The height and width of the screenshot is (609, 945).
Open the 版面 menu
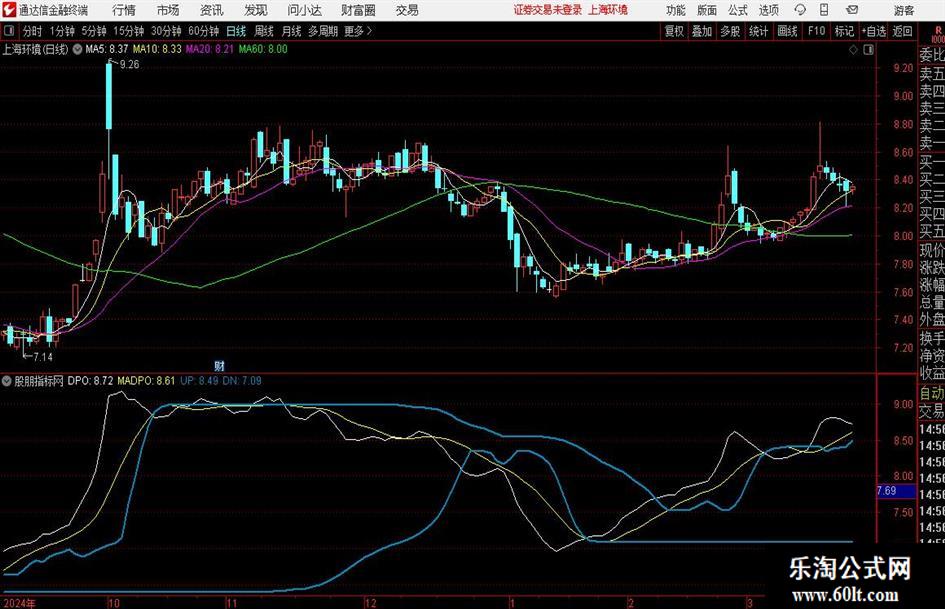click(x=707, y=10)
